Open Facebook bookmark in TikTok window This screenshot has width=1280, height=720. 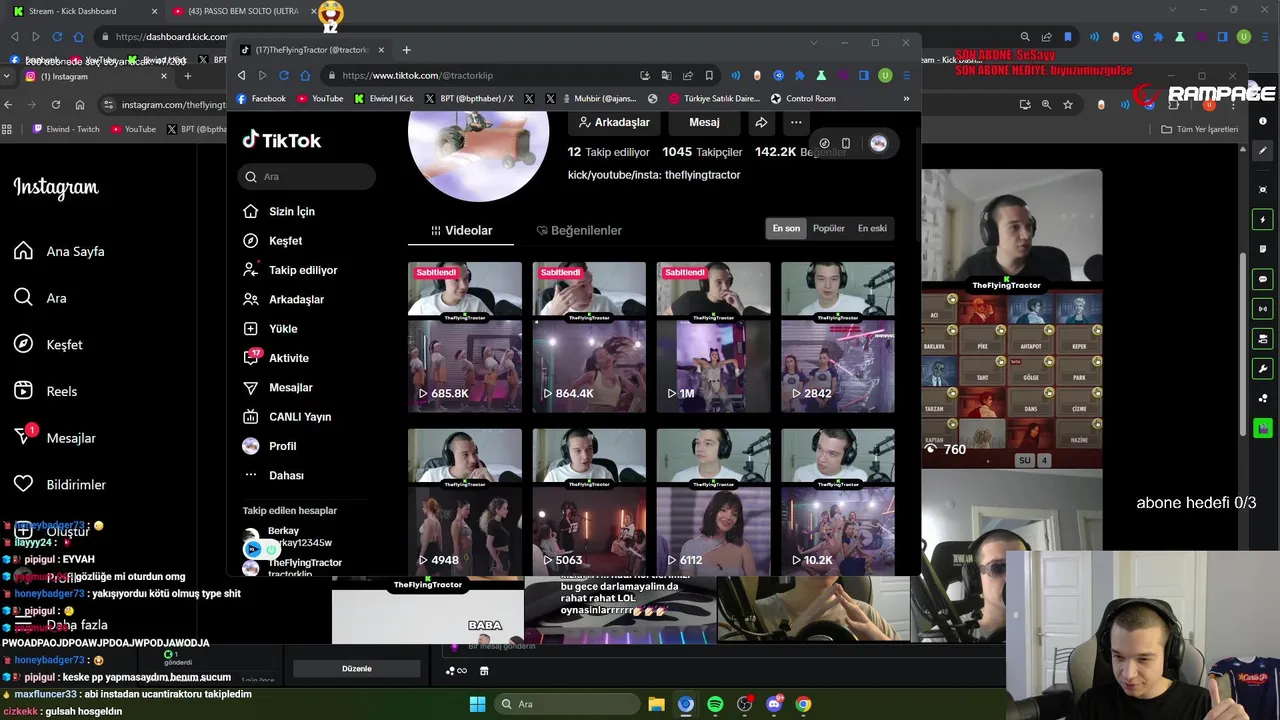261,99
